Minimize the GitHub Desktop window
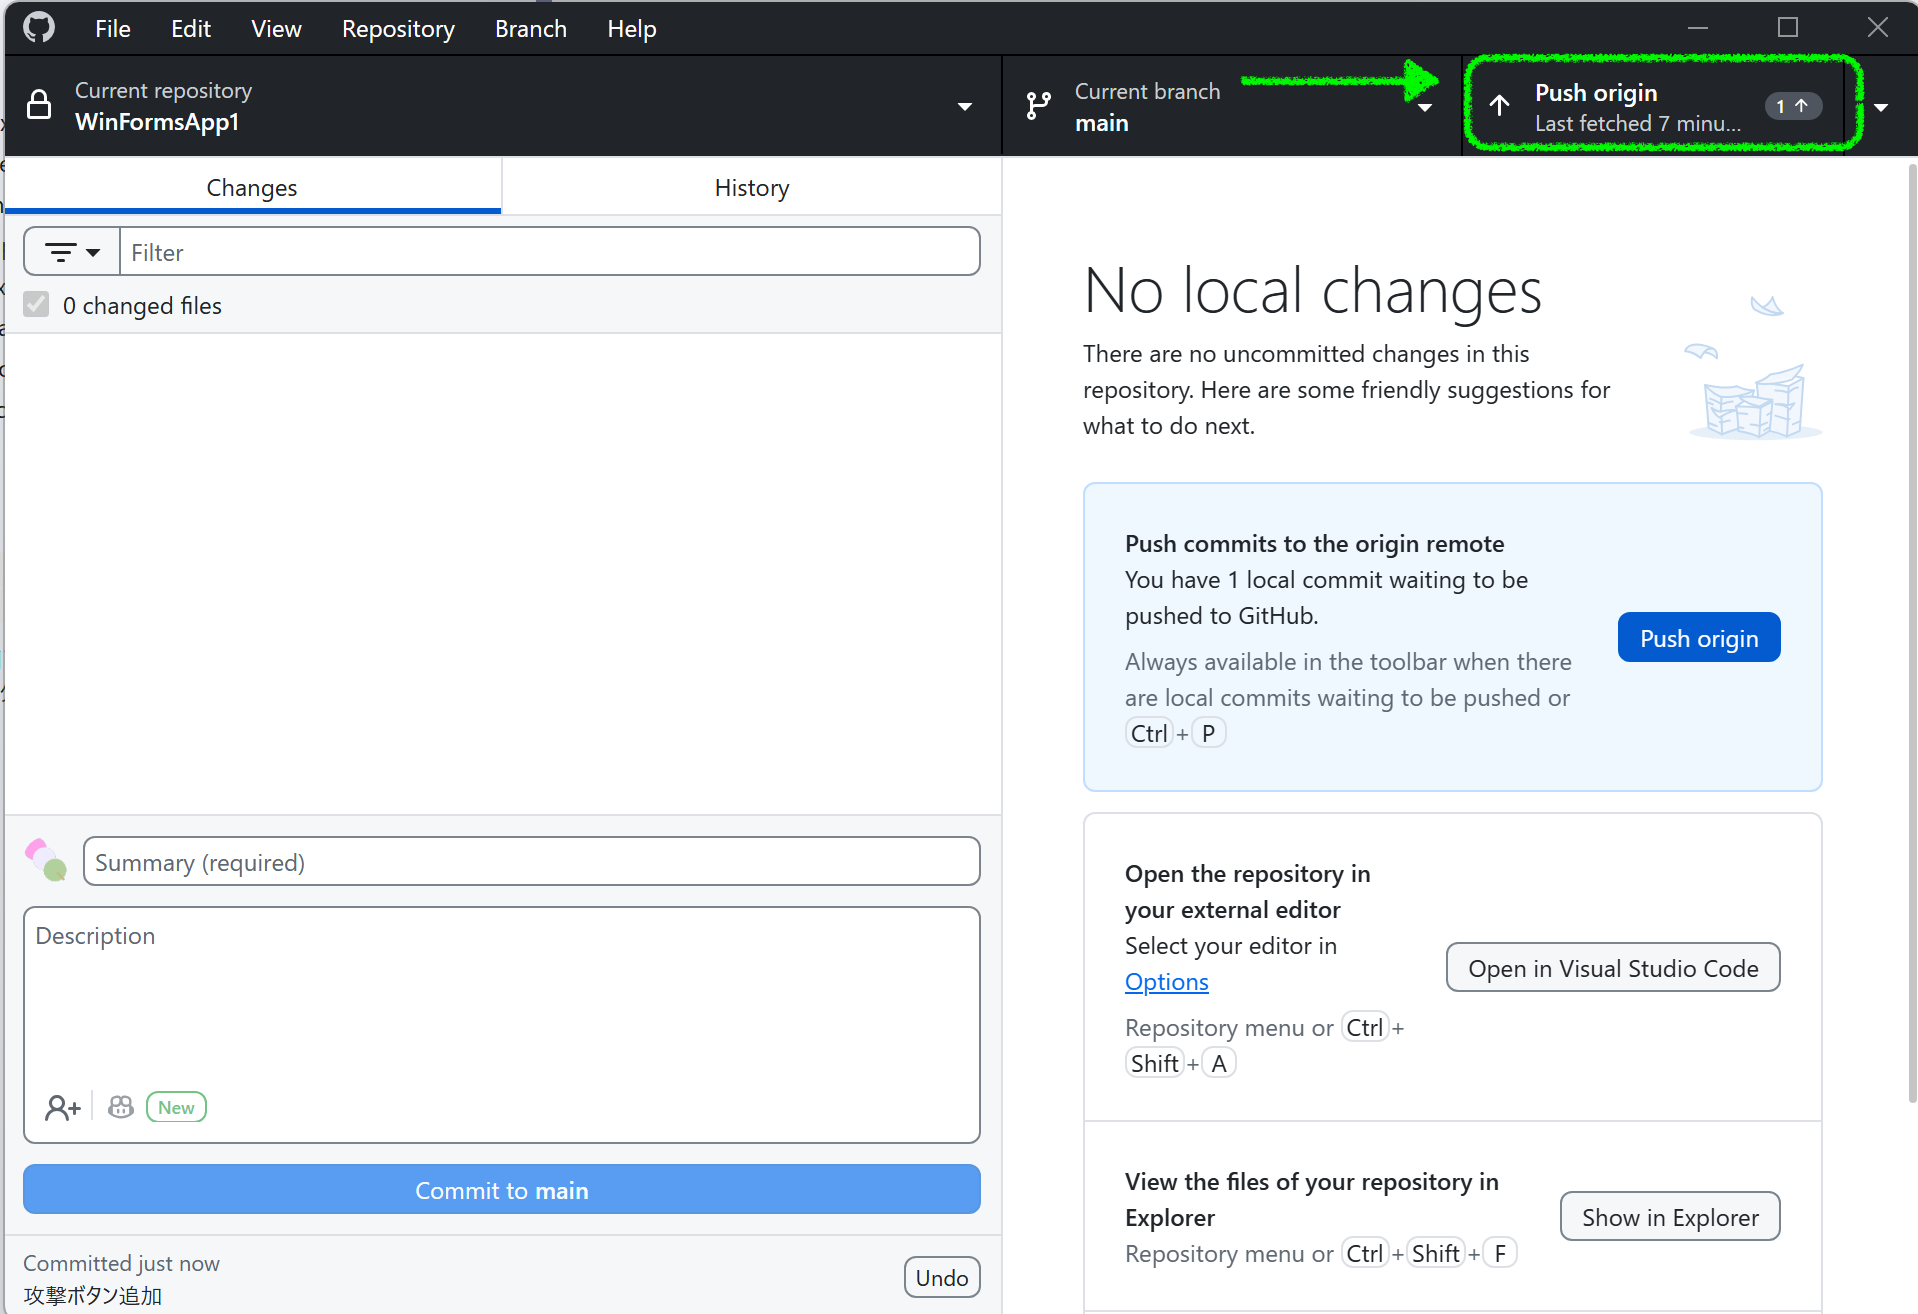 (1698, 28)
